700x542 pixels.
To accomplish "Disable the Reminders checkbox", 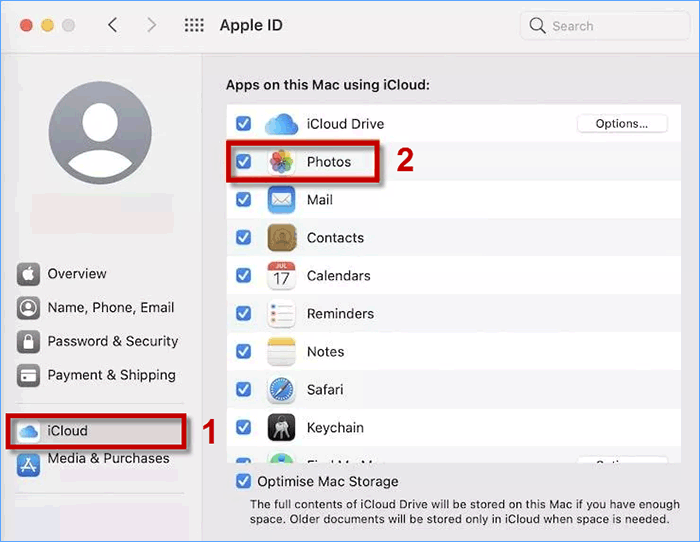I will tap(243, 313).
